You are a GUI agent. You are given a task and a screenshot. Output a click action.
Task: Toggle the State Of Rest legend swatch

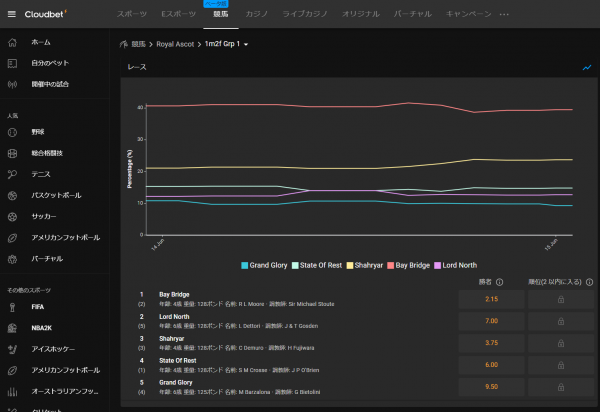coord(295,265)
